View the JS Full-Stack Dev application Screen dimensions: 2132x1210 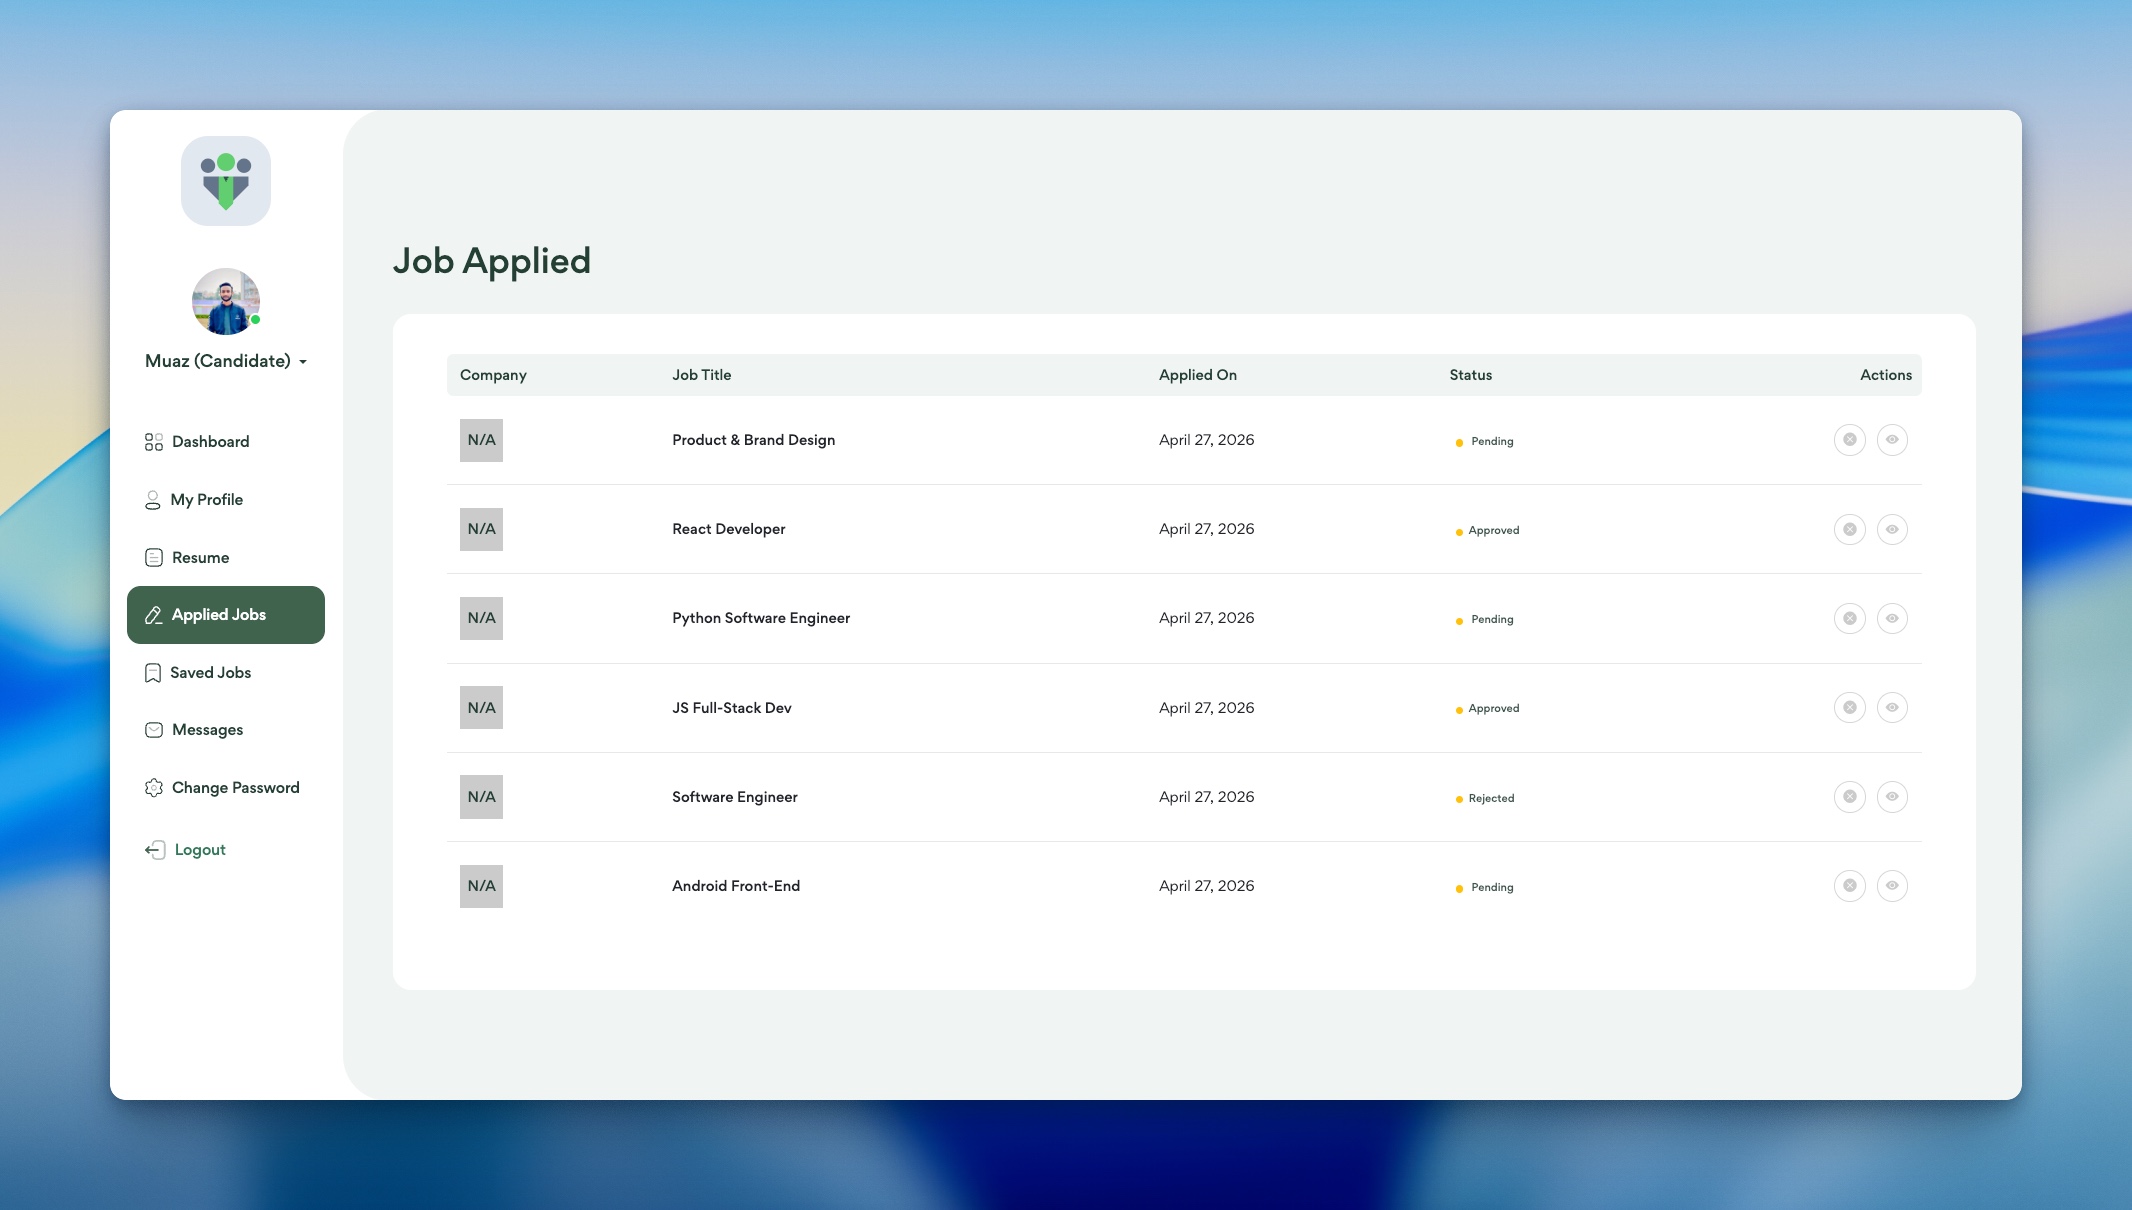(1891, 708)
